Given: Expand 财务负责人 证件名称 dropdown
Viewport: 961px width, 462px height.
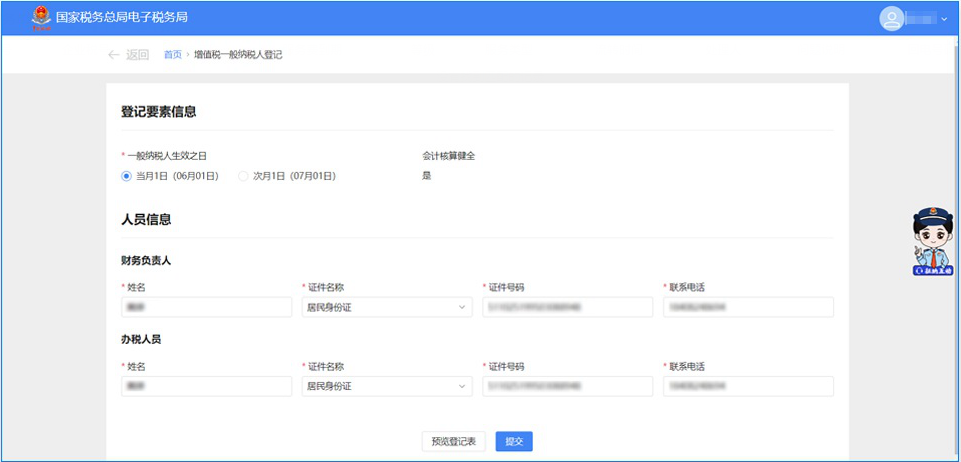Looking at the screenshot, I should pos(386,307).
